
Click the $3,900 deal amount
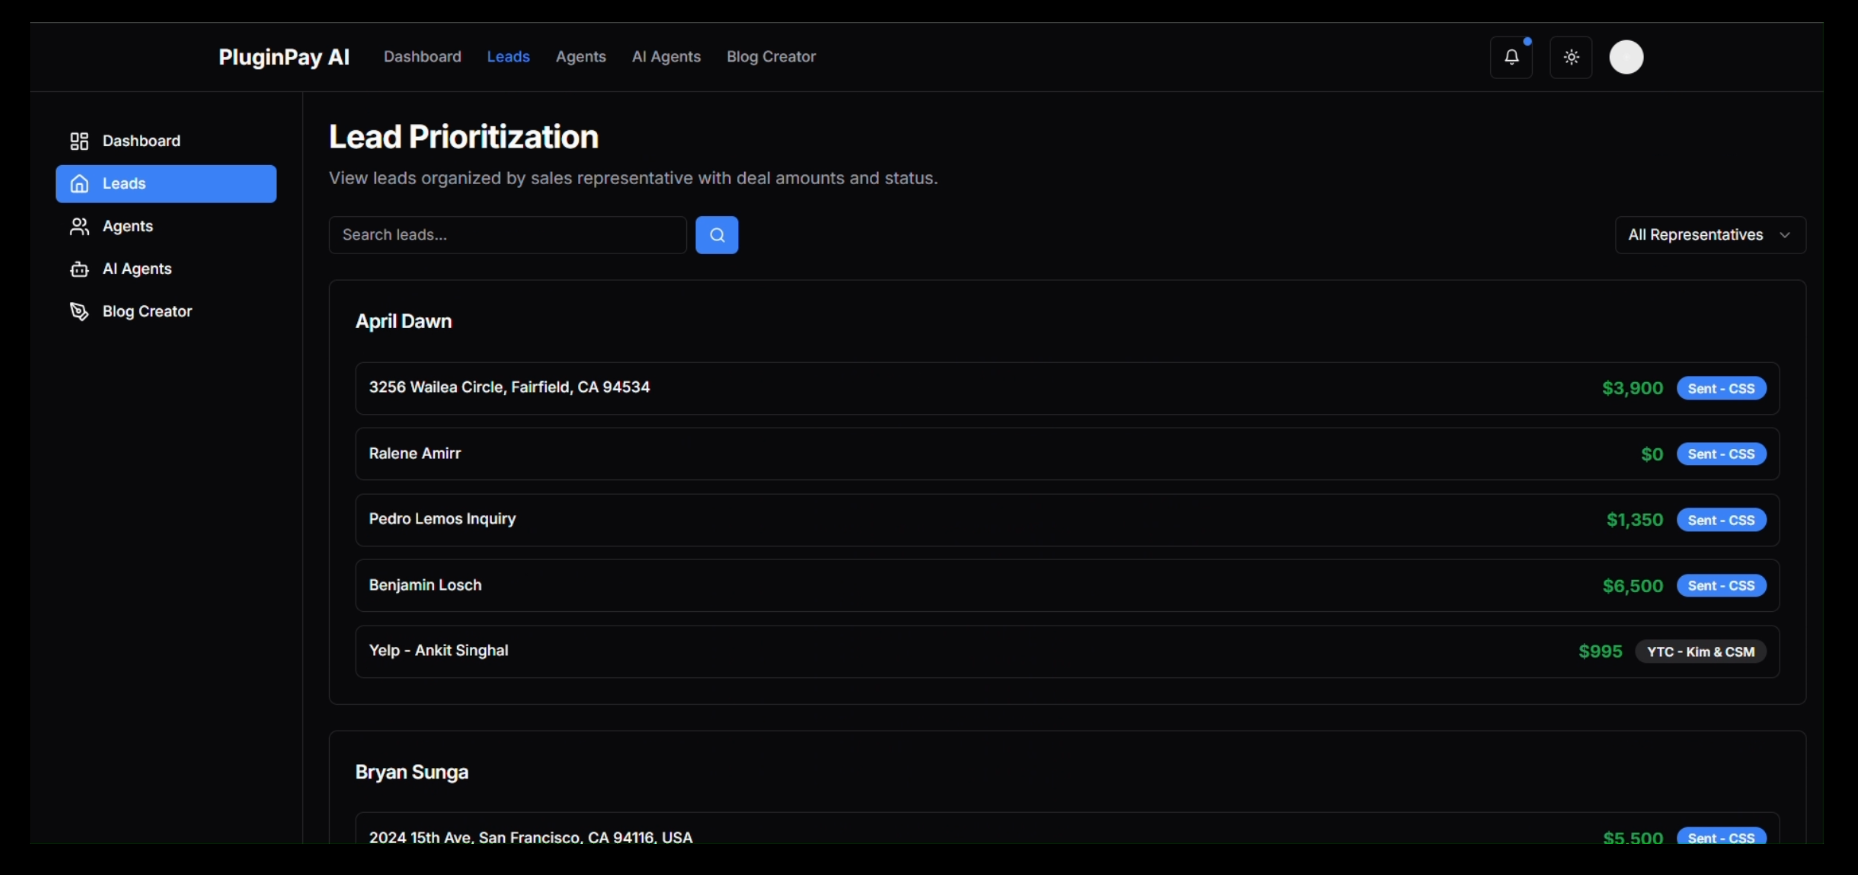(x=1632, y=388)
